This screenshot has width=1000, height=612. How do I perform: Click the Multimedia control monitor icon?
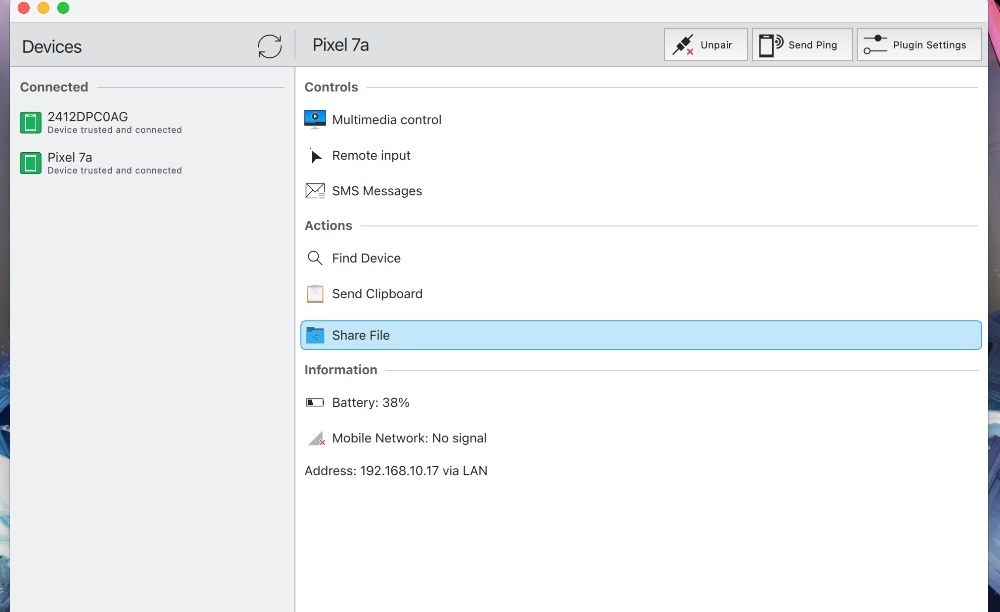pos(315,119)
